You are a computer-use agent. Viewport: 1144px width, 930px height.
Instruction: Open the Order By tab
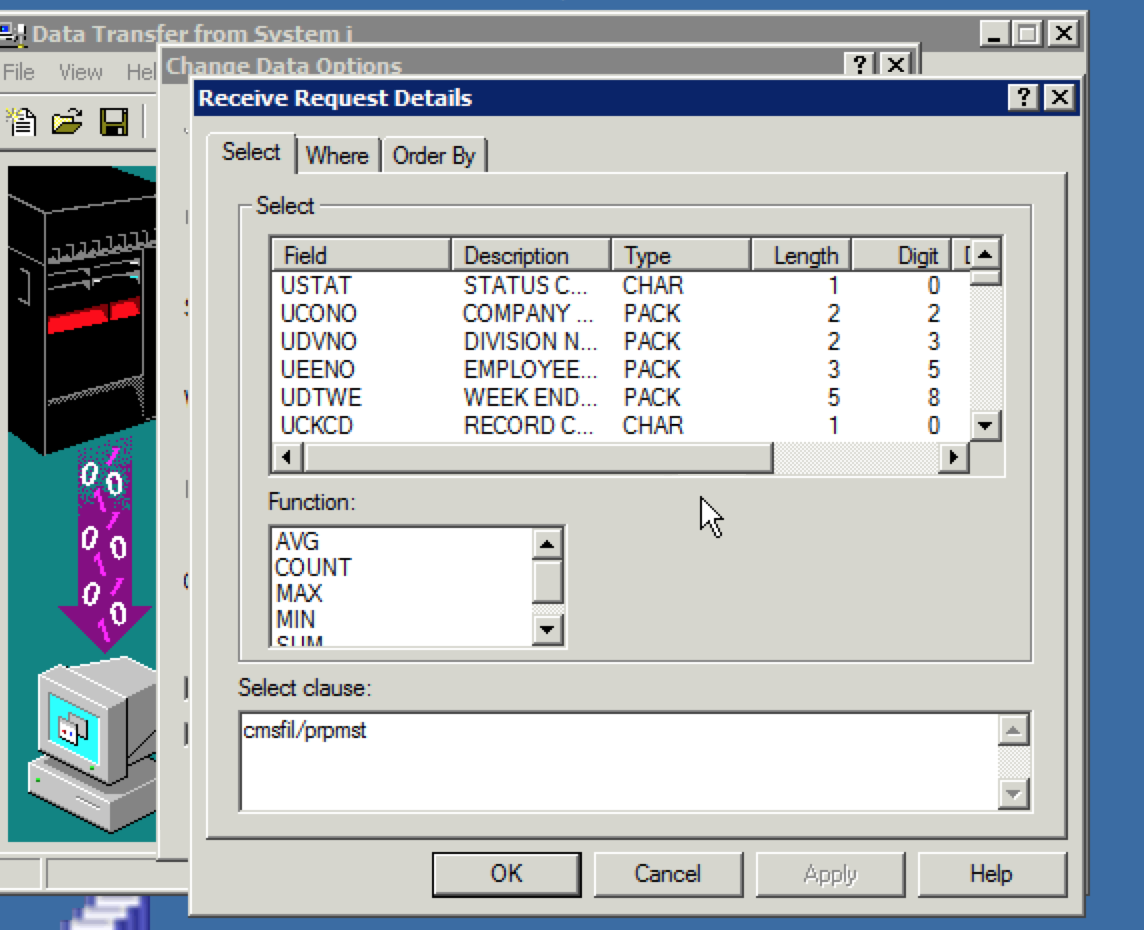(433, 156)
